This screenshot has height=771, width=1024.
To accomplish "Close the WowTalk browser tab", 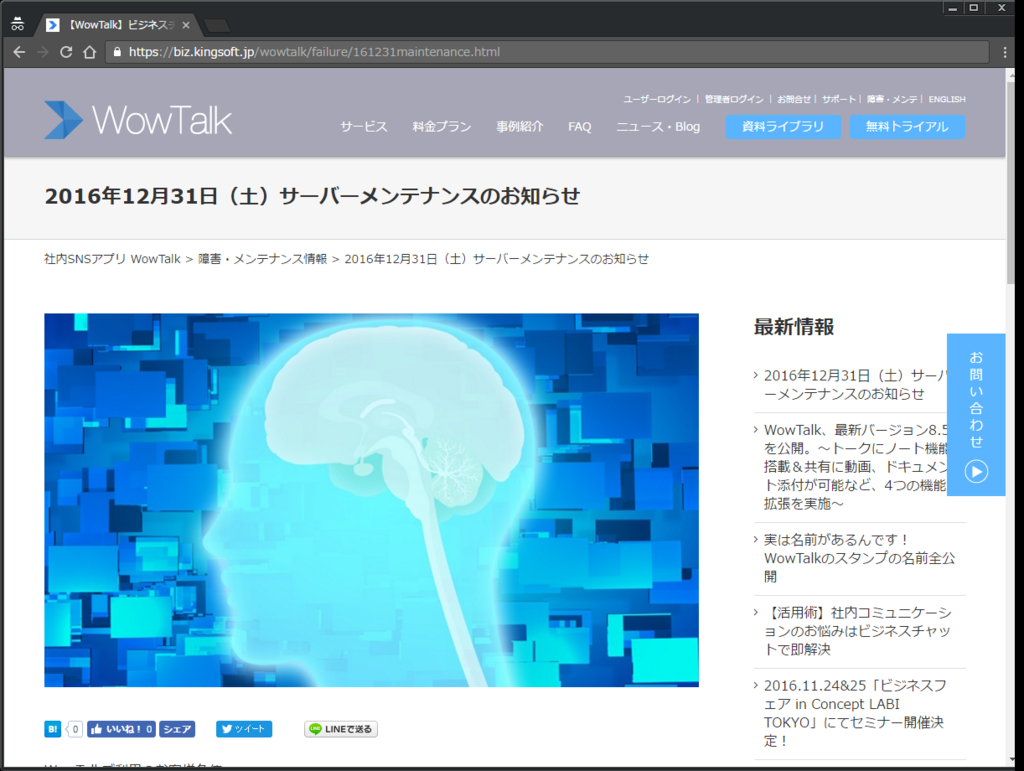I will coord(186,25).
